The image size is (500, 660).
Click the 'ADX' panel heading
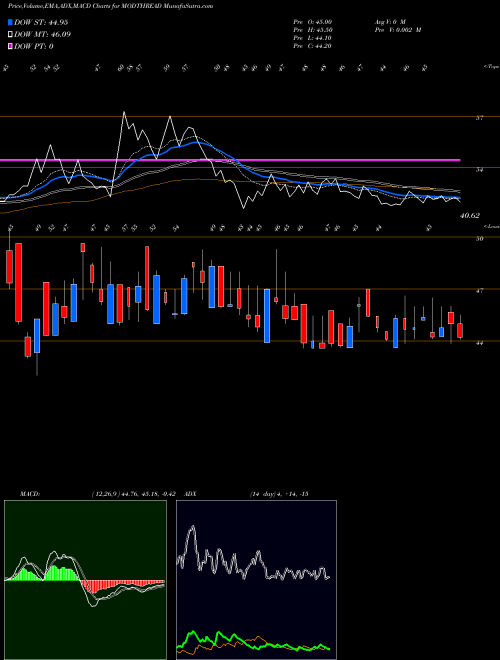190,494
